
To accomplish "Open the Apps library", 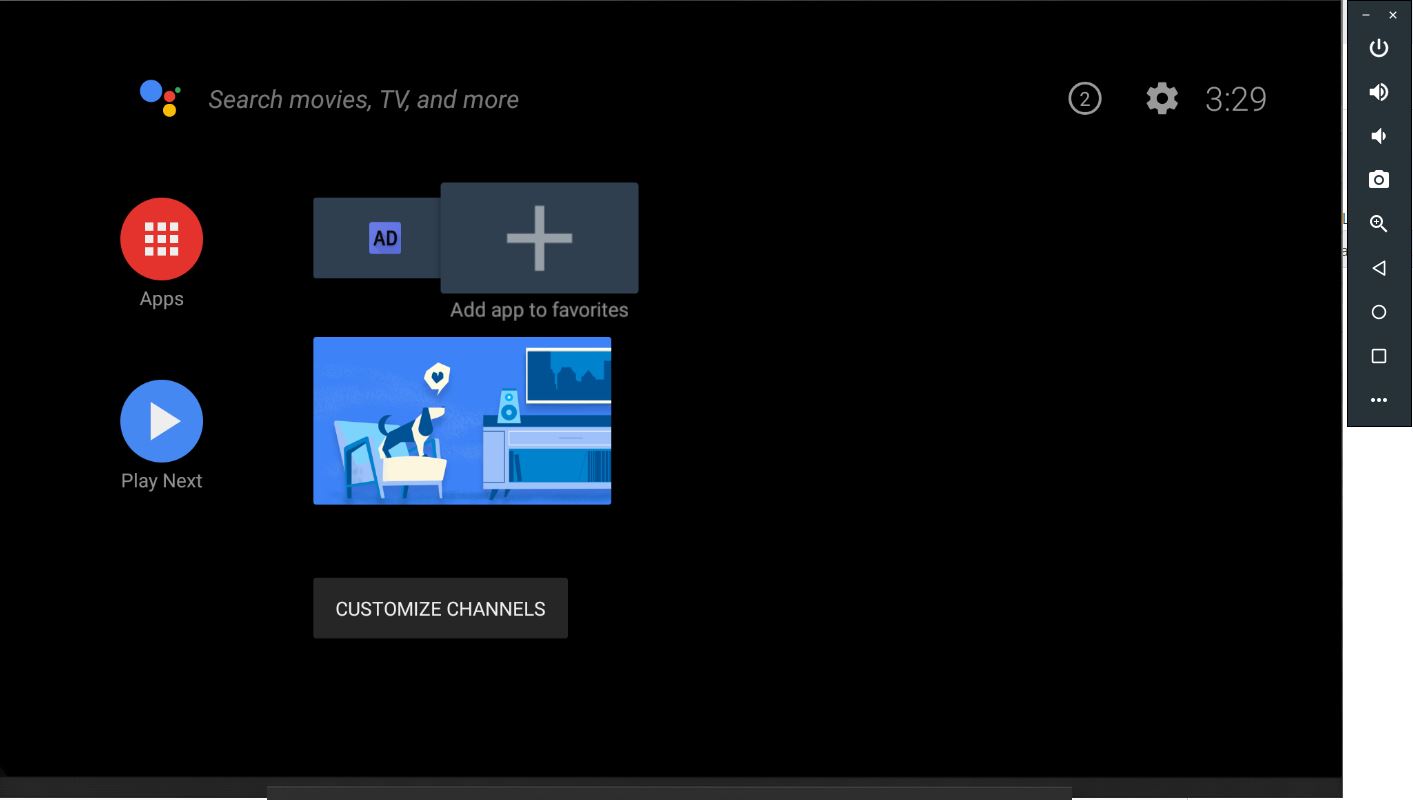I will pos(161,239).
